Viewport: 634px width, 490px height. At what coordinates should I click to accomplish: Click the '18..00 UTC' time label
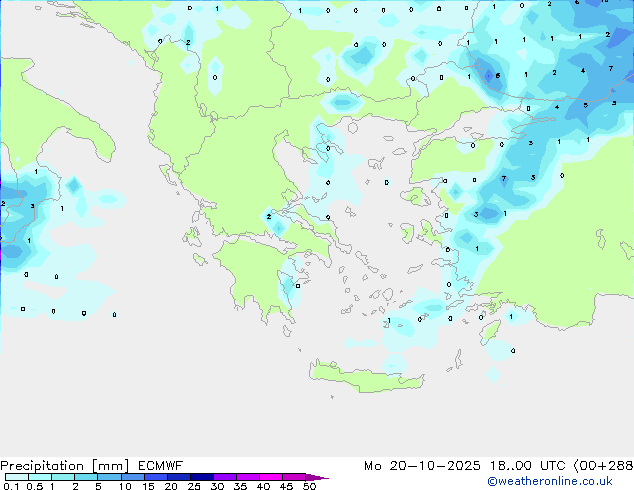(527, 466)
